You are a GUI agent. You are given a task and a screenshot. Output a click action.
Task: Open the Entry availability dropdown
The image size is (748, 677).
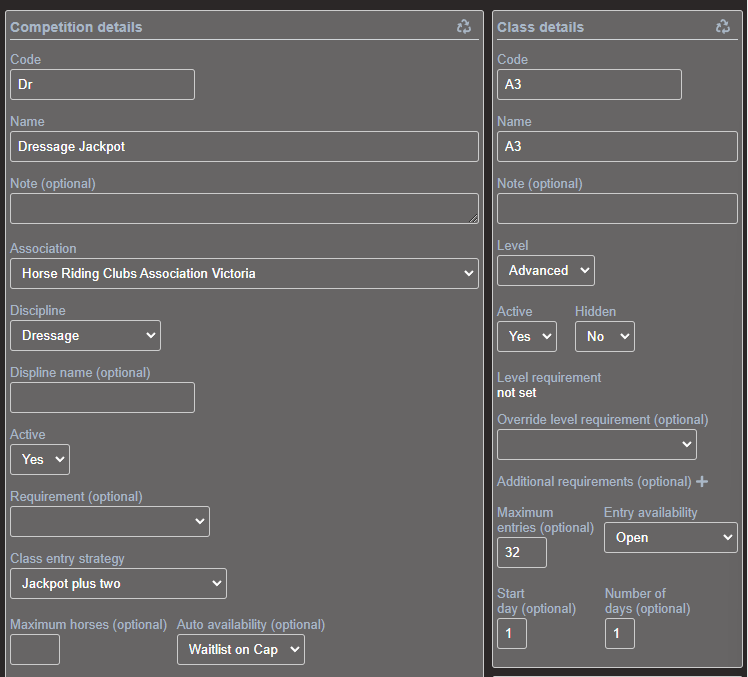point(670,538)
